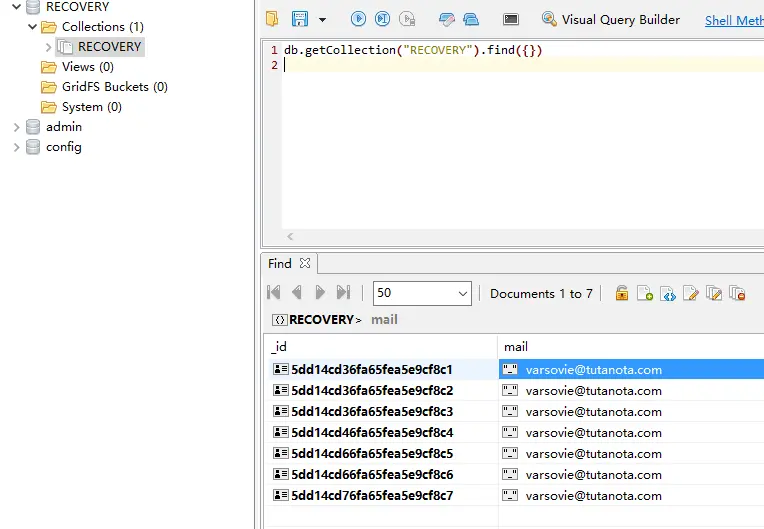Select id ending in cf8c6
The width and height of the screenshot is (764, 529).
[372, 474]
